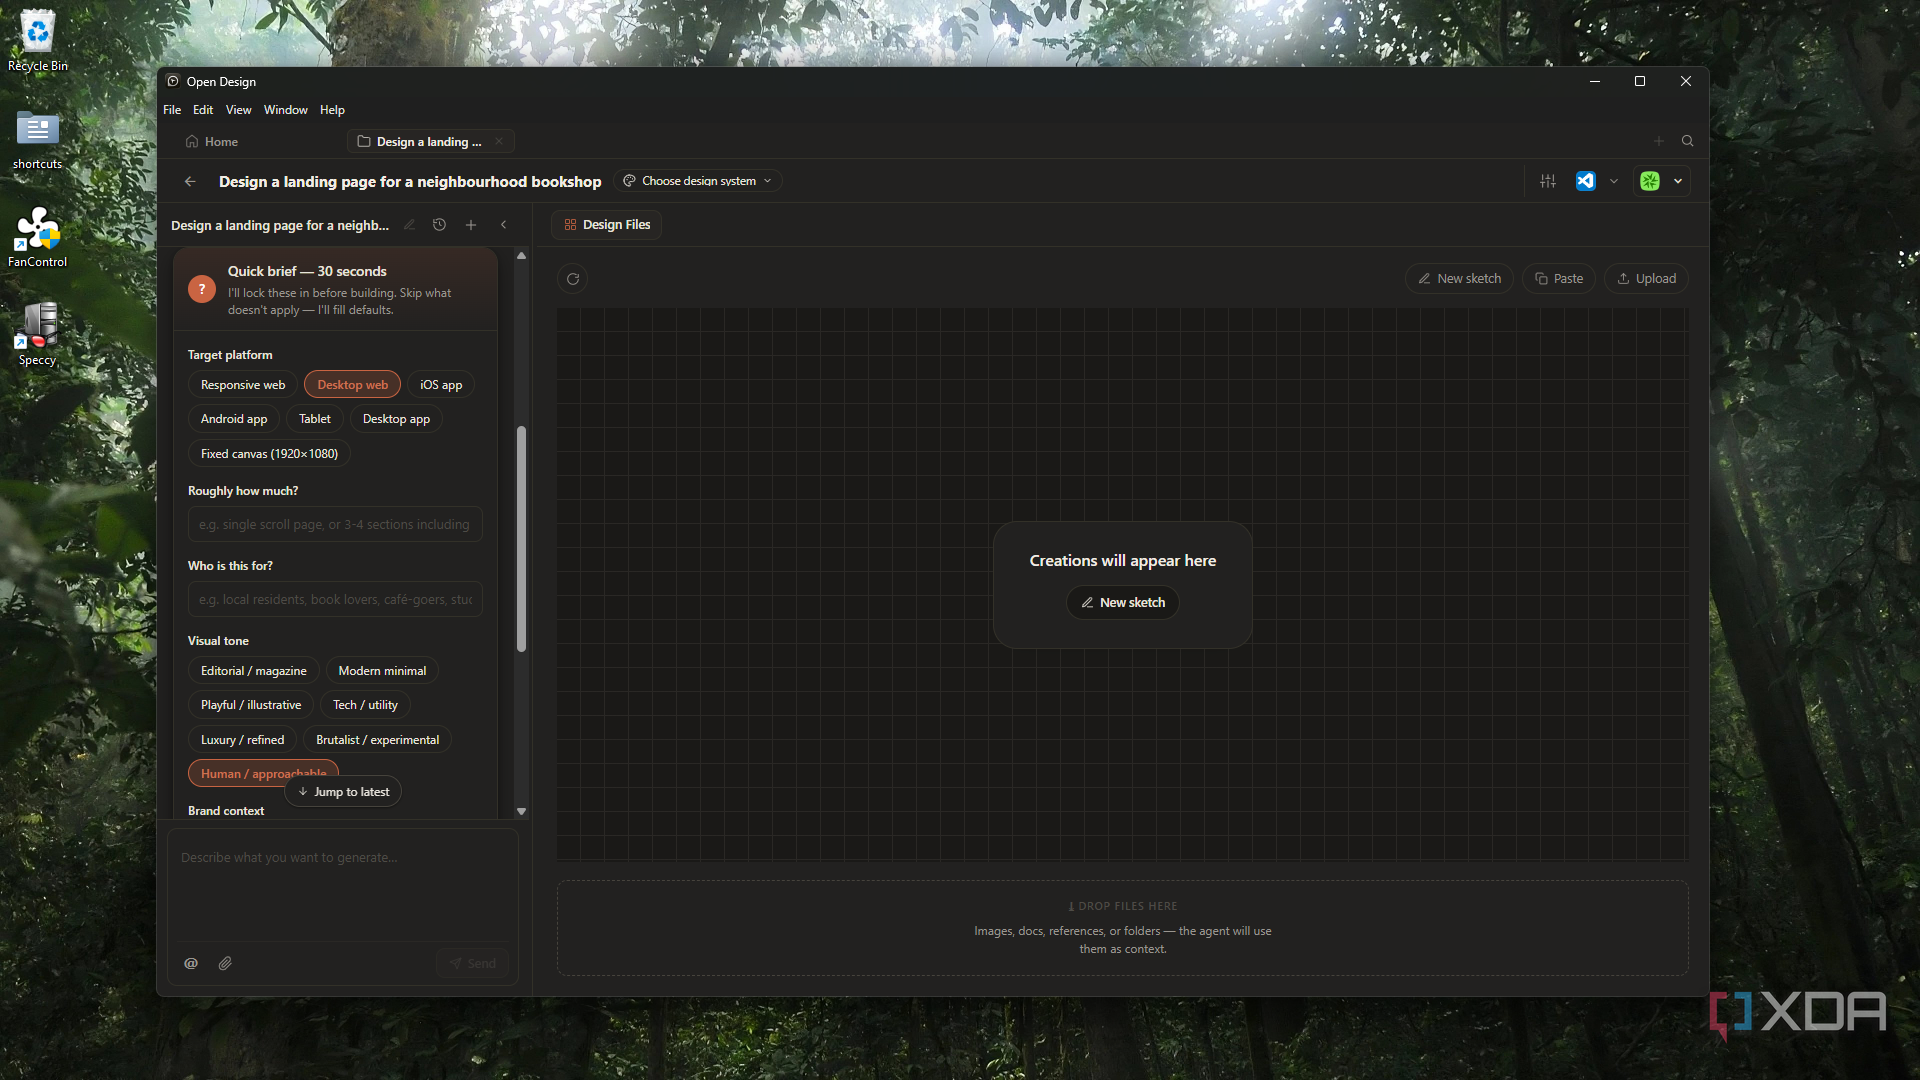Select Responsive web target platform
This screenshot has width=1920, height=1080.
[243, 385]
